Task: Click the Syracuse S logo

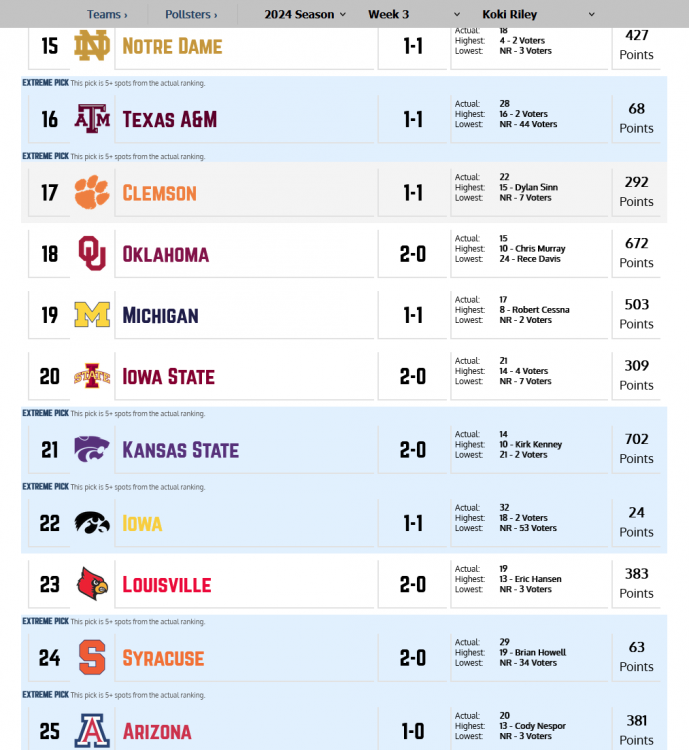Action: (93, 658)
